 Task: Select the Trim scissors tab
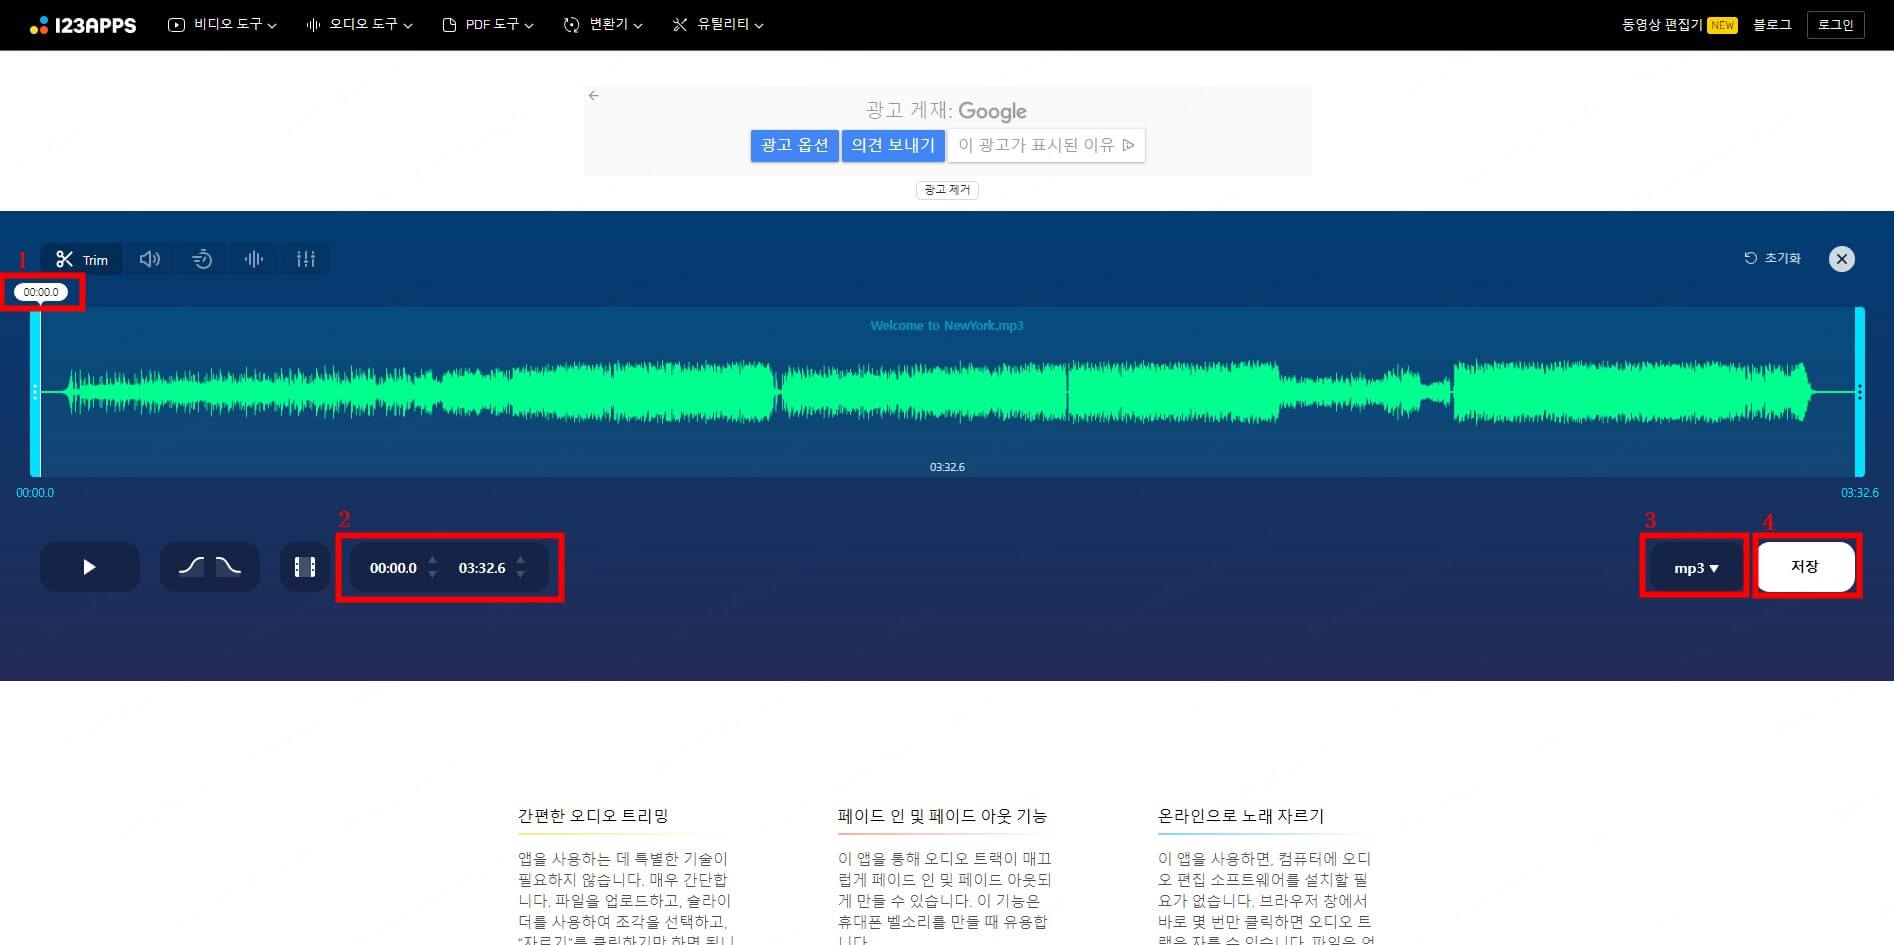pyautogui.click(x=82, y=259)
